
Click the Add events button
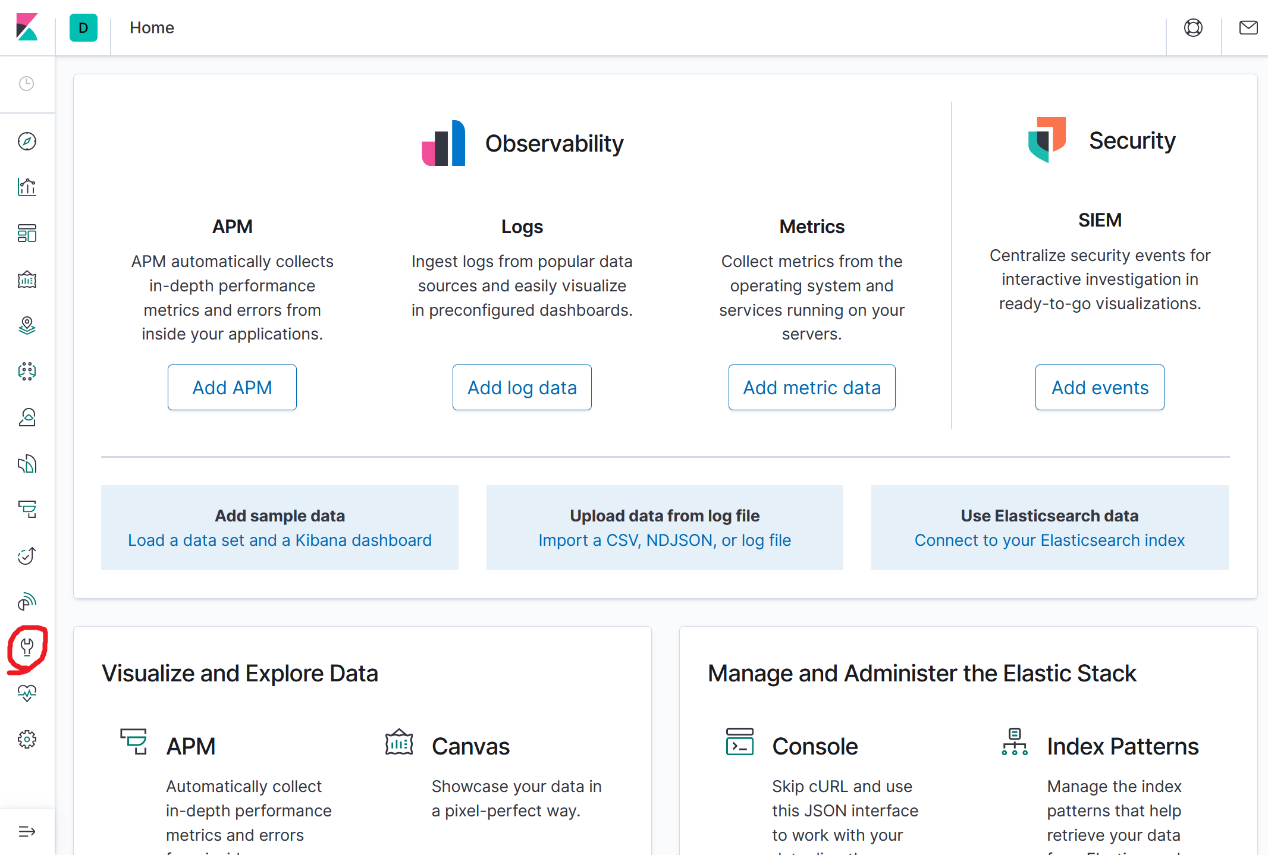[x=1100, y=388]
